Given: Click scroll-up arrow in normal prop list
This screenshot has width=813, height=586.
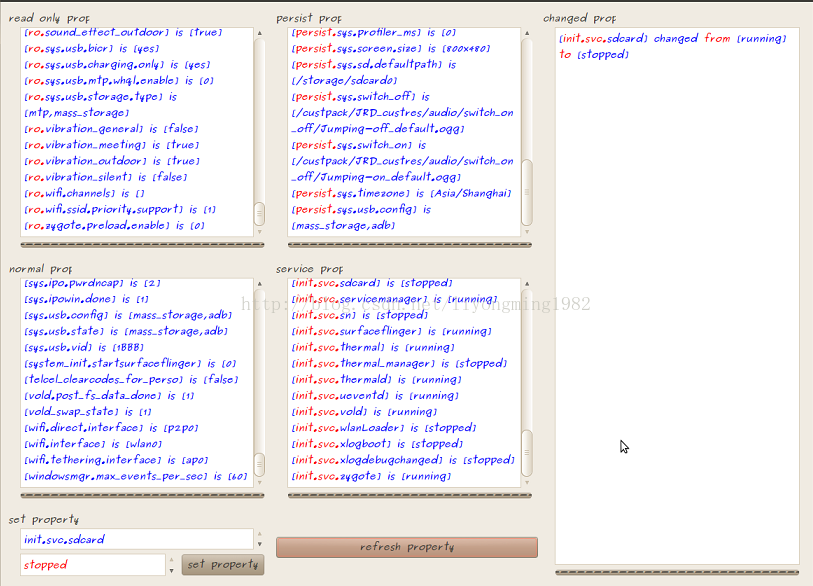Looking at the screenshot, I should [260, 284].
